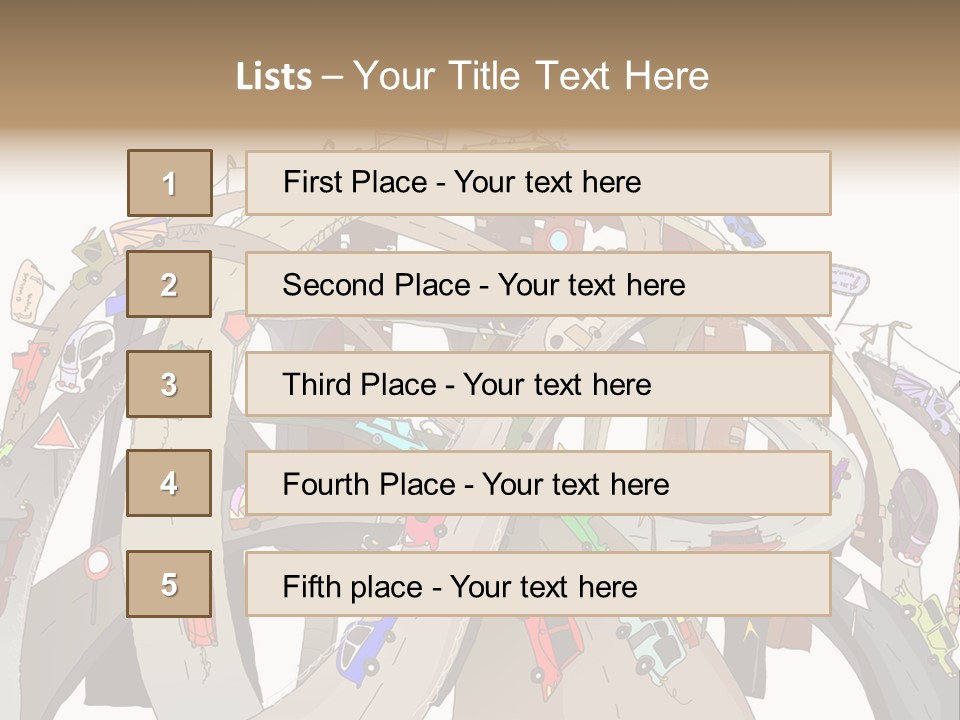
Task: Select the number 3 box
Action: [x=170, y=384]
